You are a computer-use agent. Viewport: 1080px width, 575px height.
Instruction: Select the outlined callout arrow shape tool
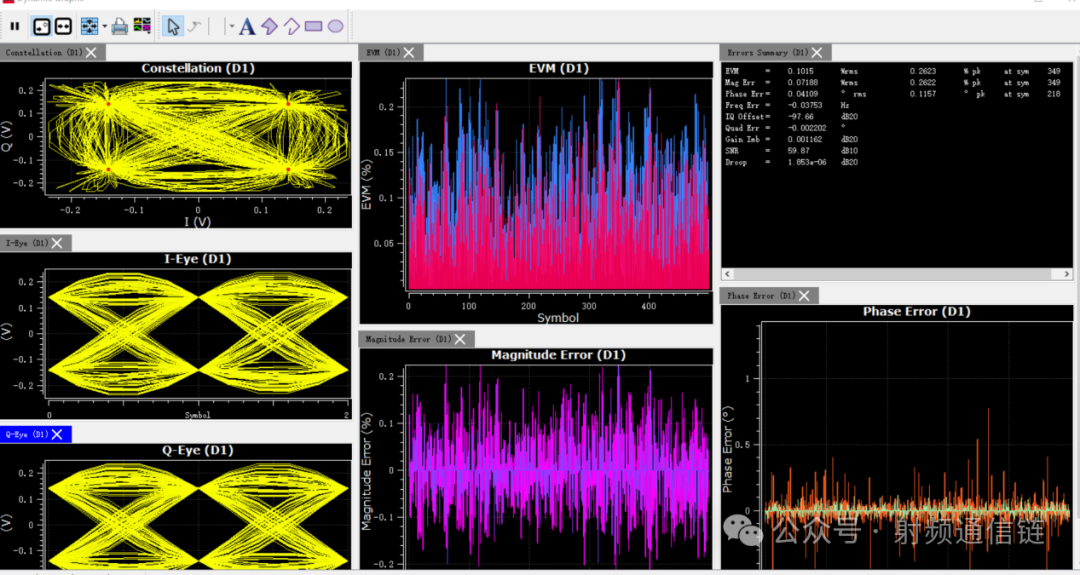coord(291,26)
